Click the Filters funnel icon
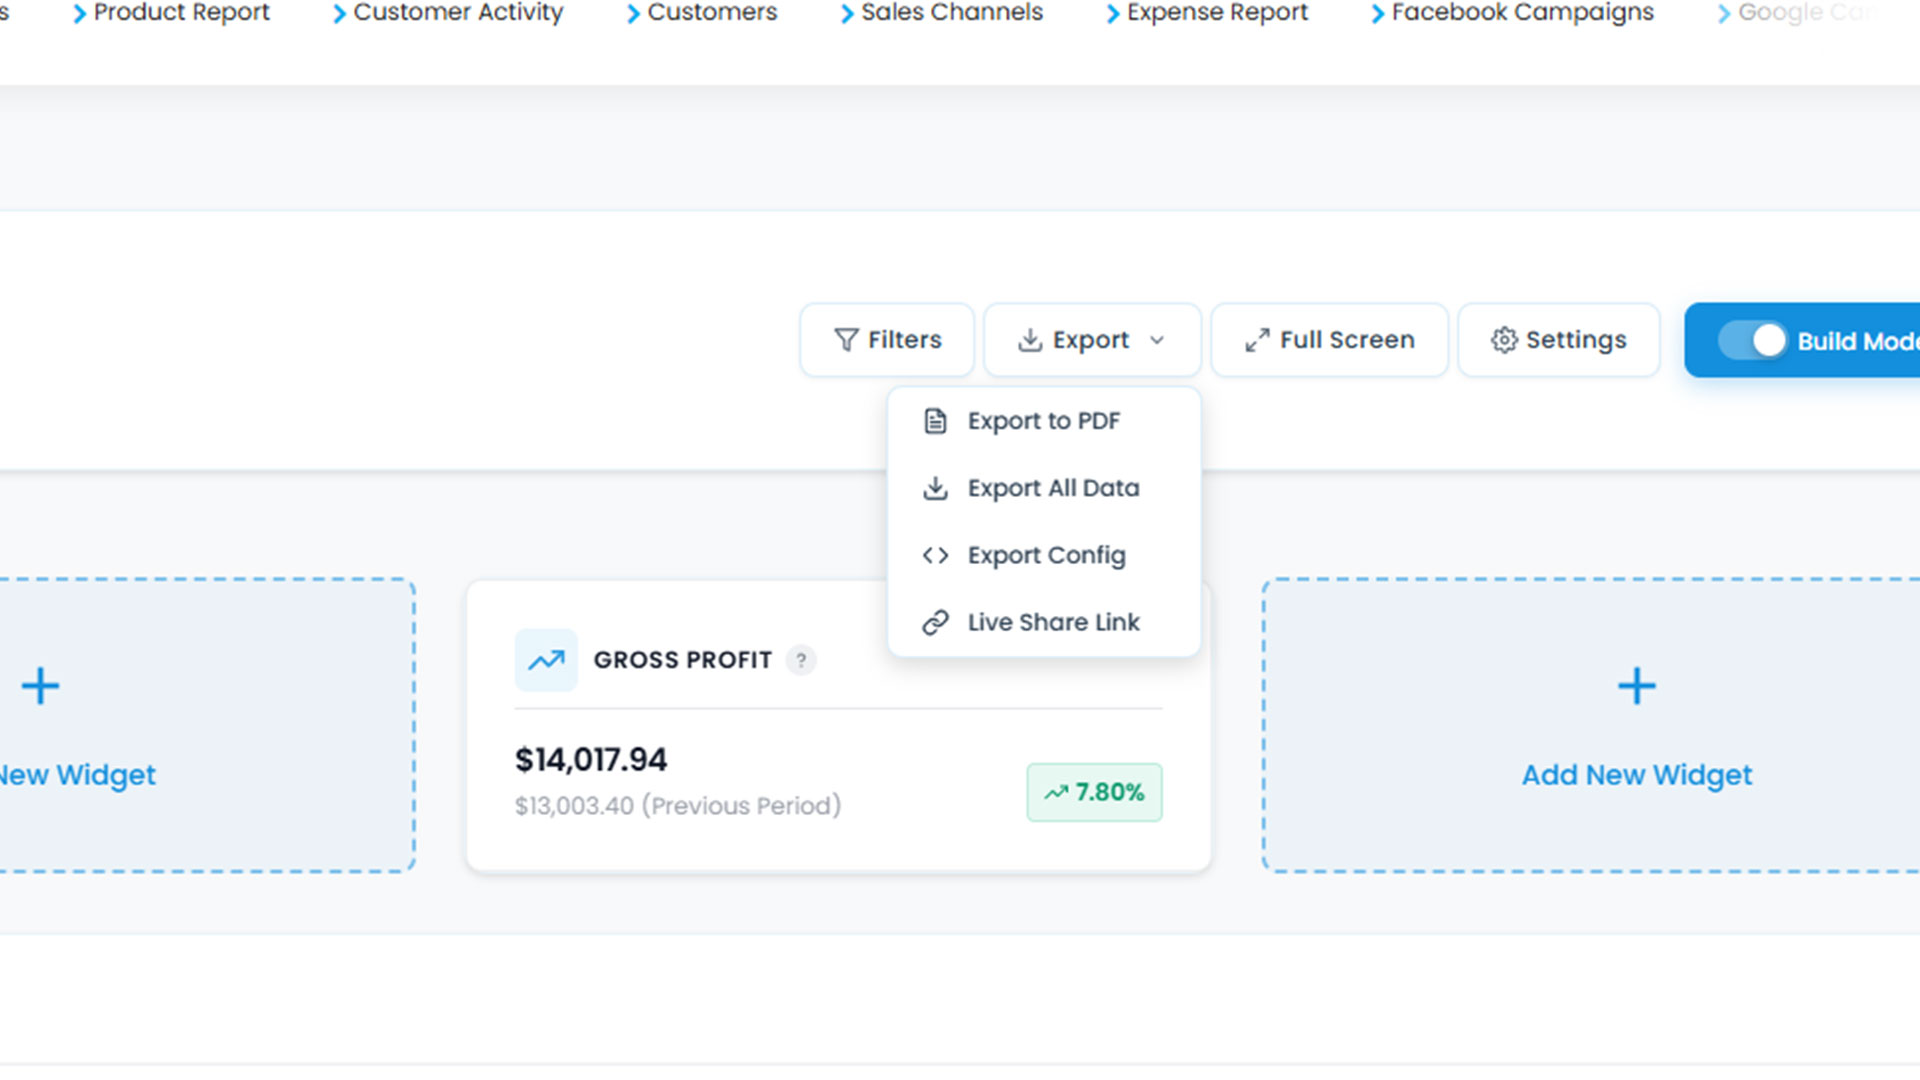This screenshot has height=1080, width=1920. (846, 340)
